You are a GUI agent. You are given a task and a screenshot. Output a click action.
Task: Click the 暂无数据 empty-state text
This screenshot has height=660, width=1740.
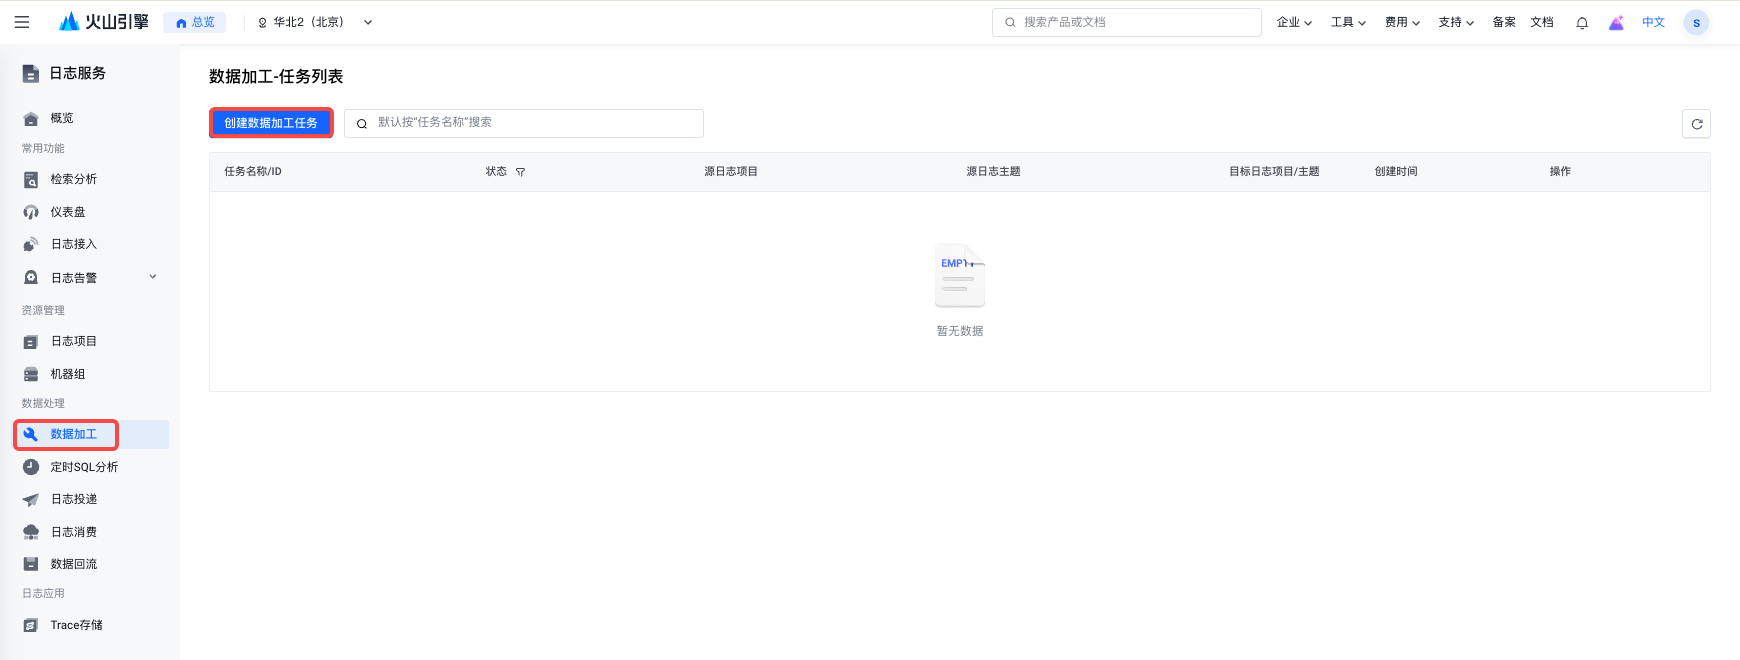pos(960,331)
